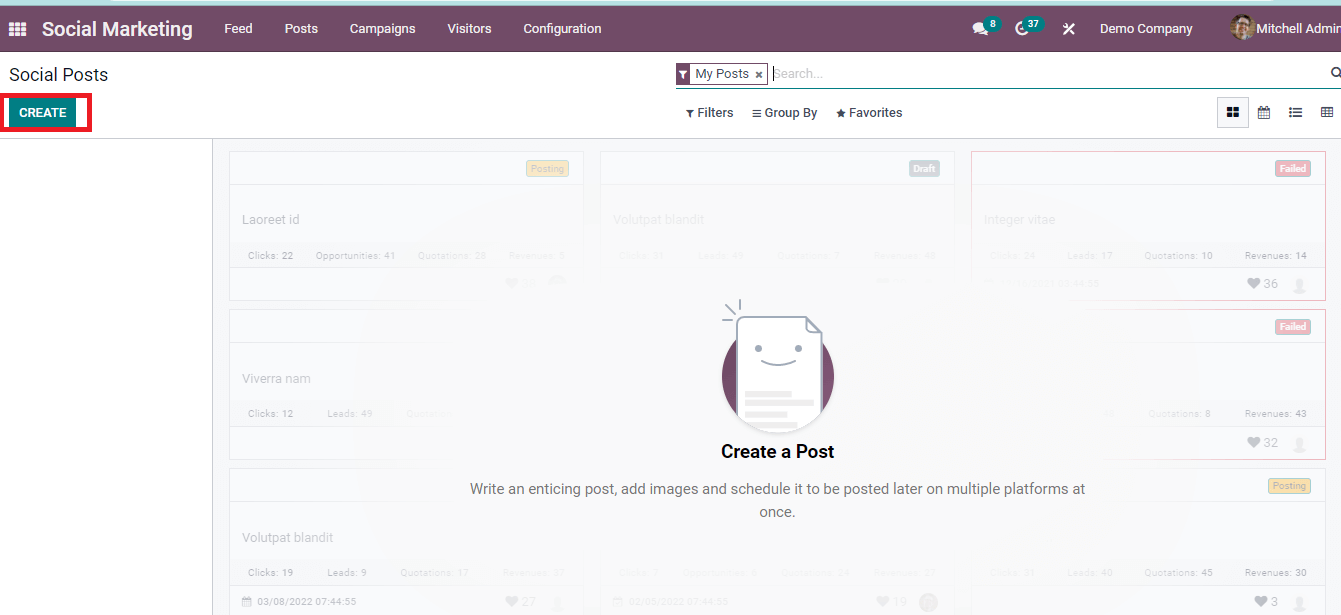Select the Quotations: 45 statistic

(1179, 573)
